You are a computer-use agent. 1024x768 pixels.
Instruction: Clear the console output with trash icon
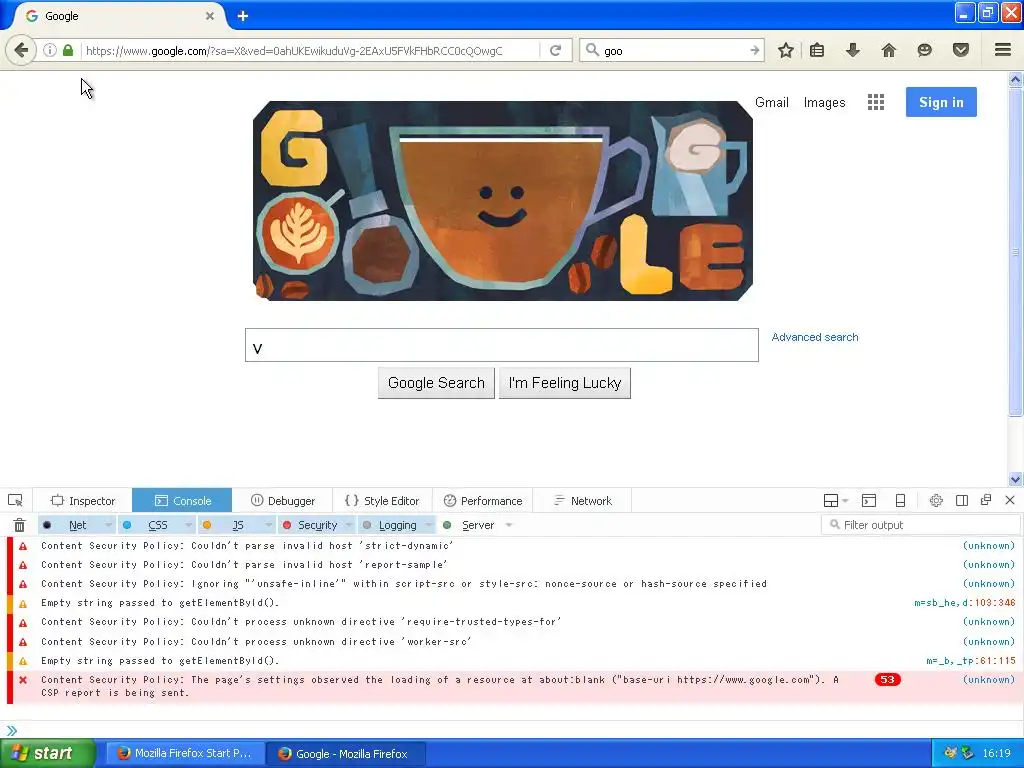point(20,525)
